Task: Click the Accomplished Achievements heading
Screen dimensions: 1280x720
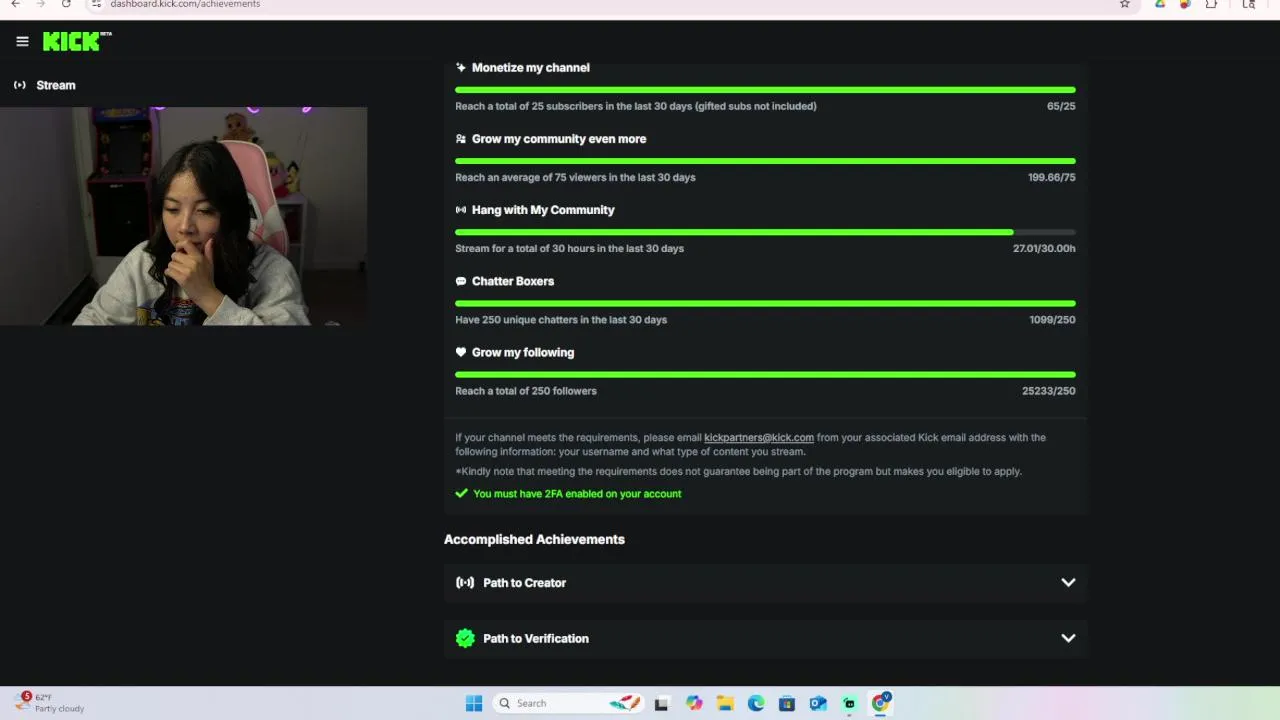Action: (534, 540)
